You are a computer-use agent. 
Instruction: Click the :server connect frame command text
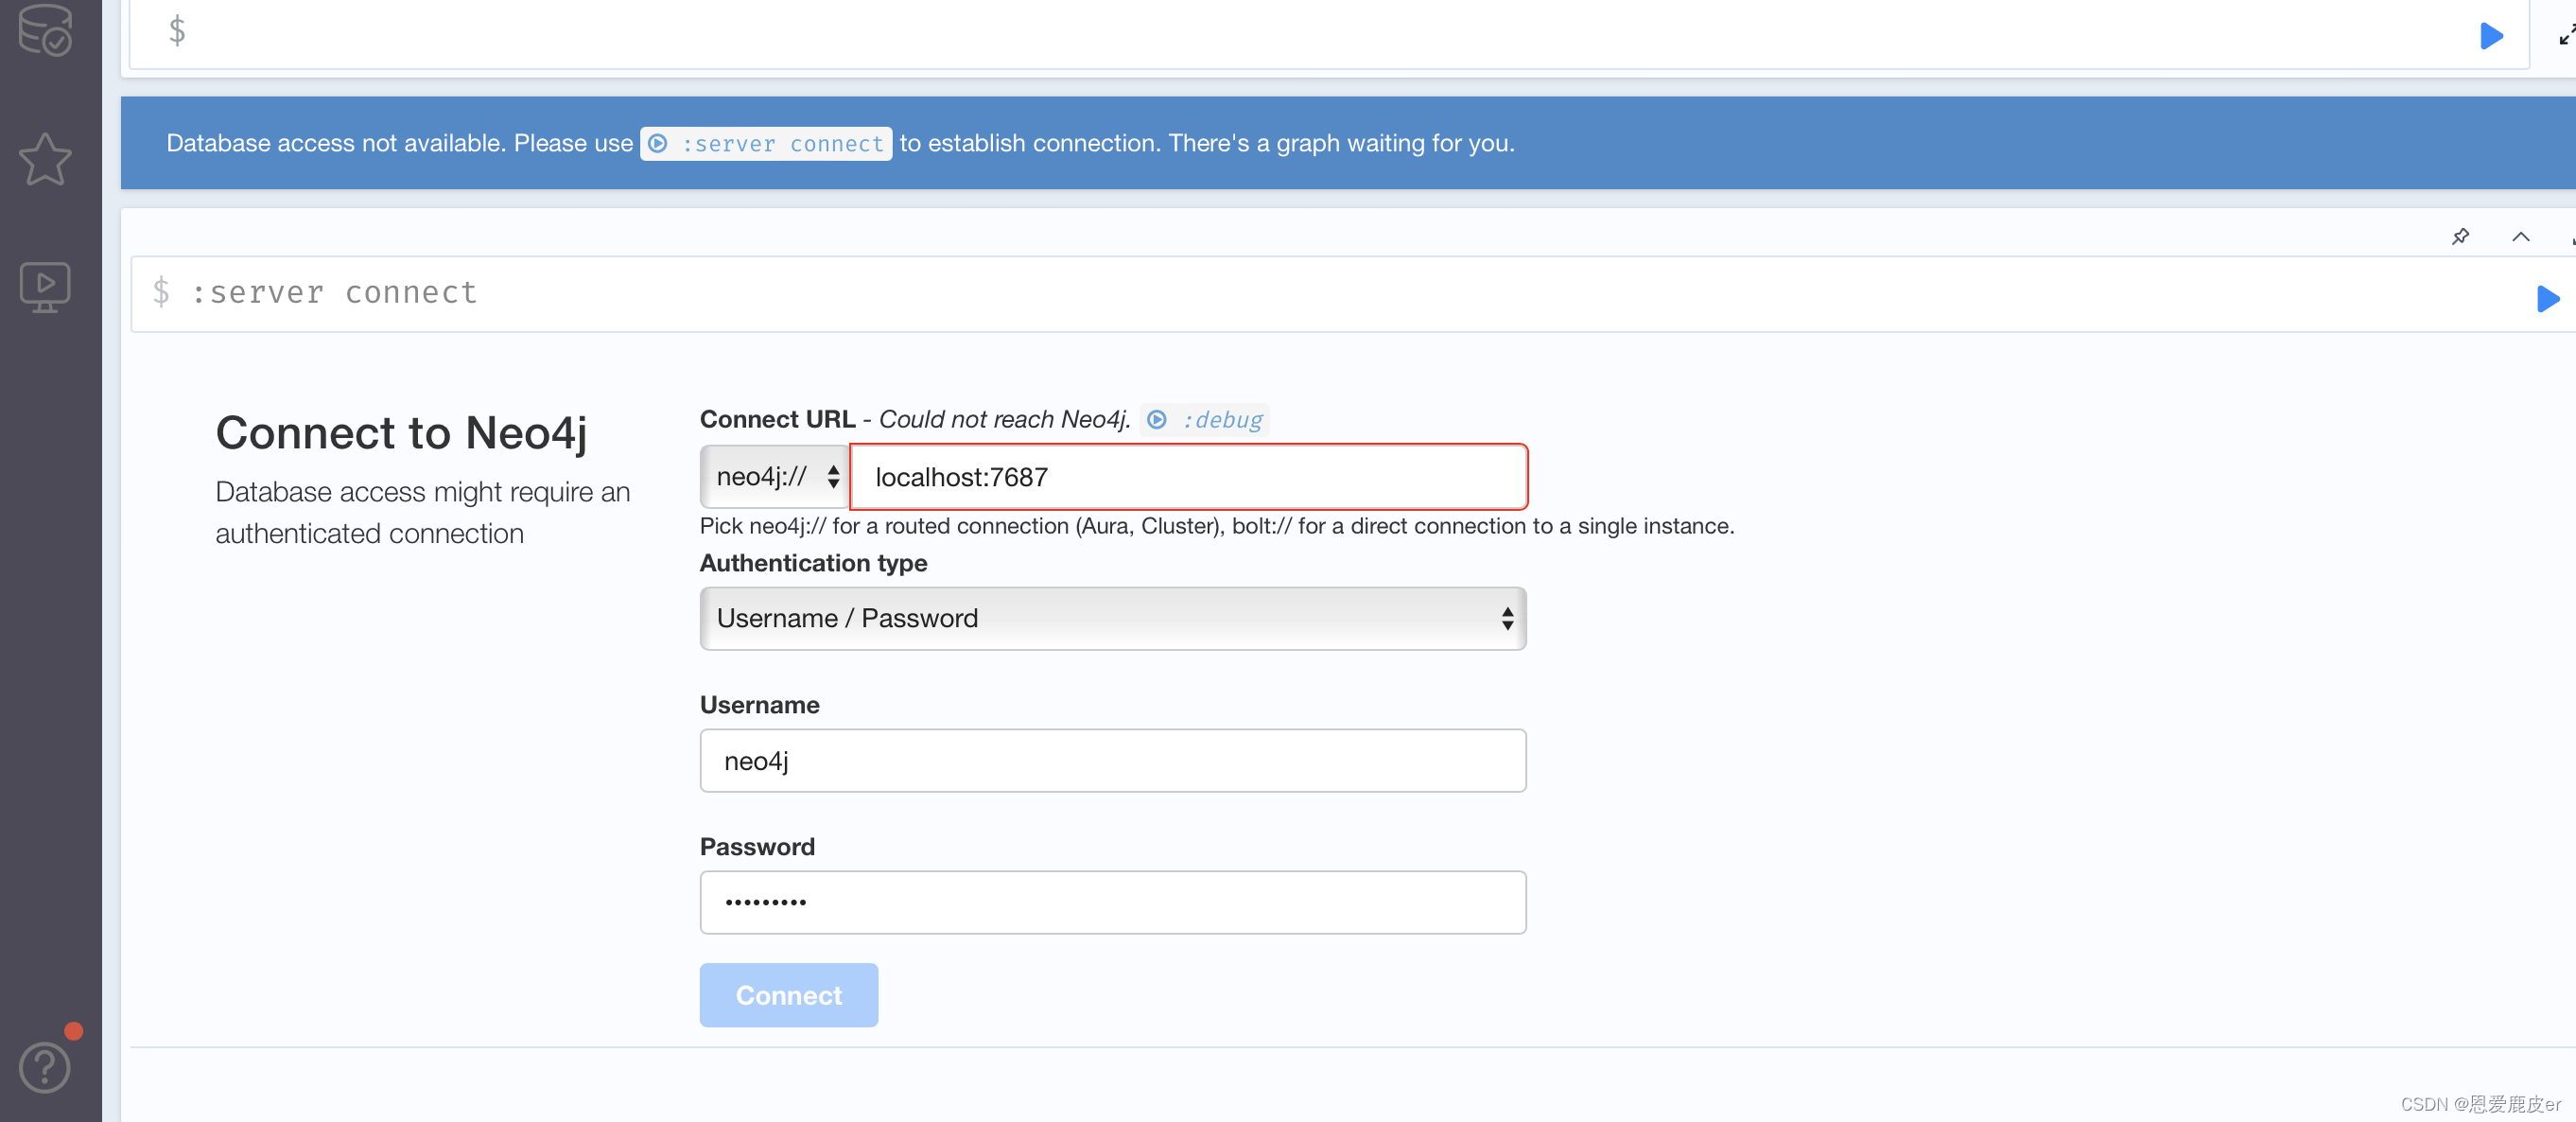(334, 293)
